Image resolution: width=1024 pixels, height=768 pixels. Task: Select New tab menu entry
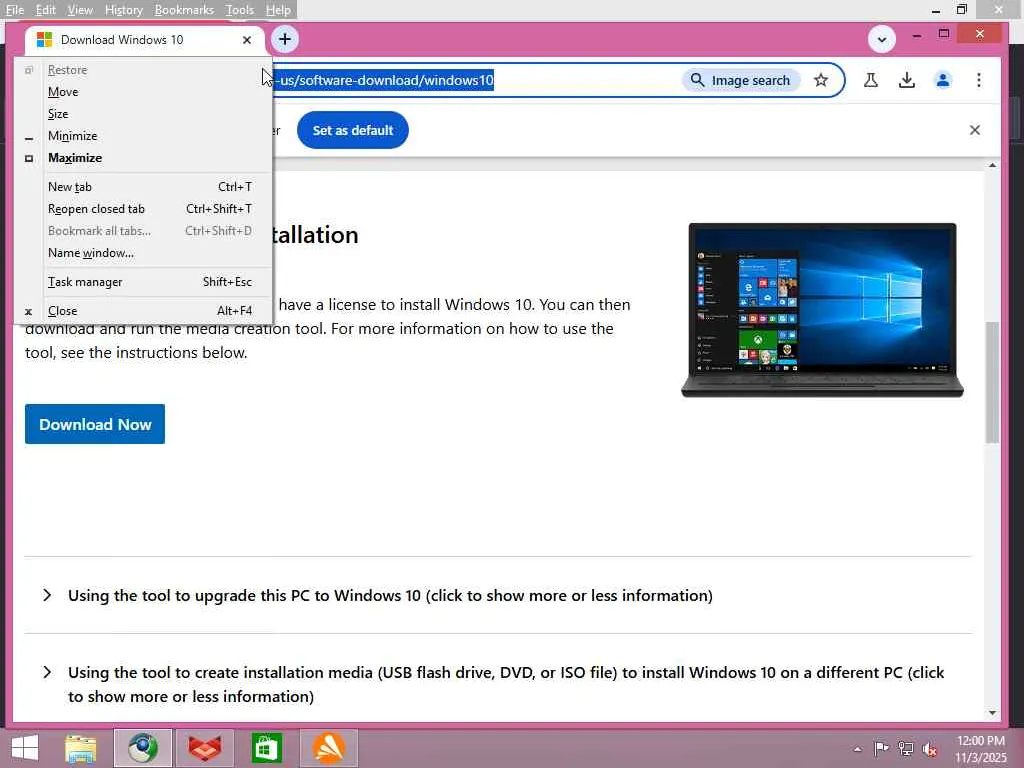144,187
